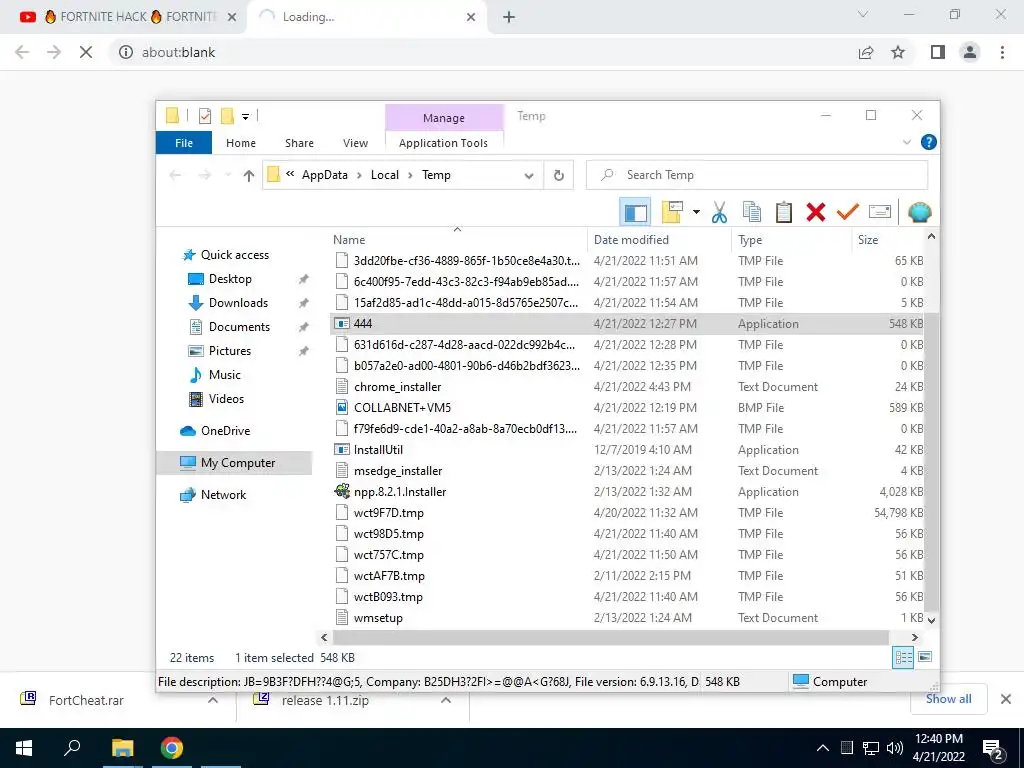The height and width of the screenshot is (768, 1024).
Task: Select the chrome_installer text document
Action: coord(628,387)
